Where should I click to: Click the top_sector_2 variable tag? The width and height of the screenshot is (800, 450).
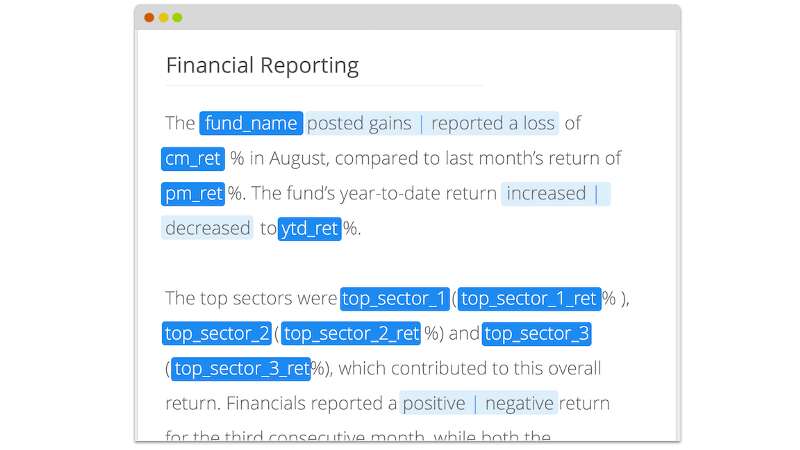tap(217, 333)
